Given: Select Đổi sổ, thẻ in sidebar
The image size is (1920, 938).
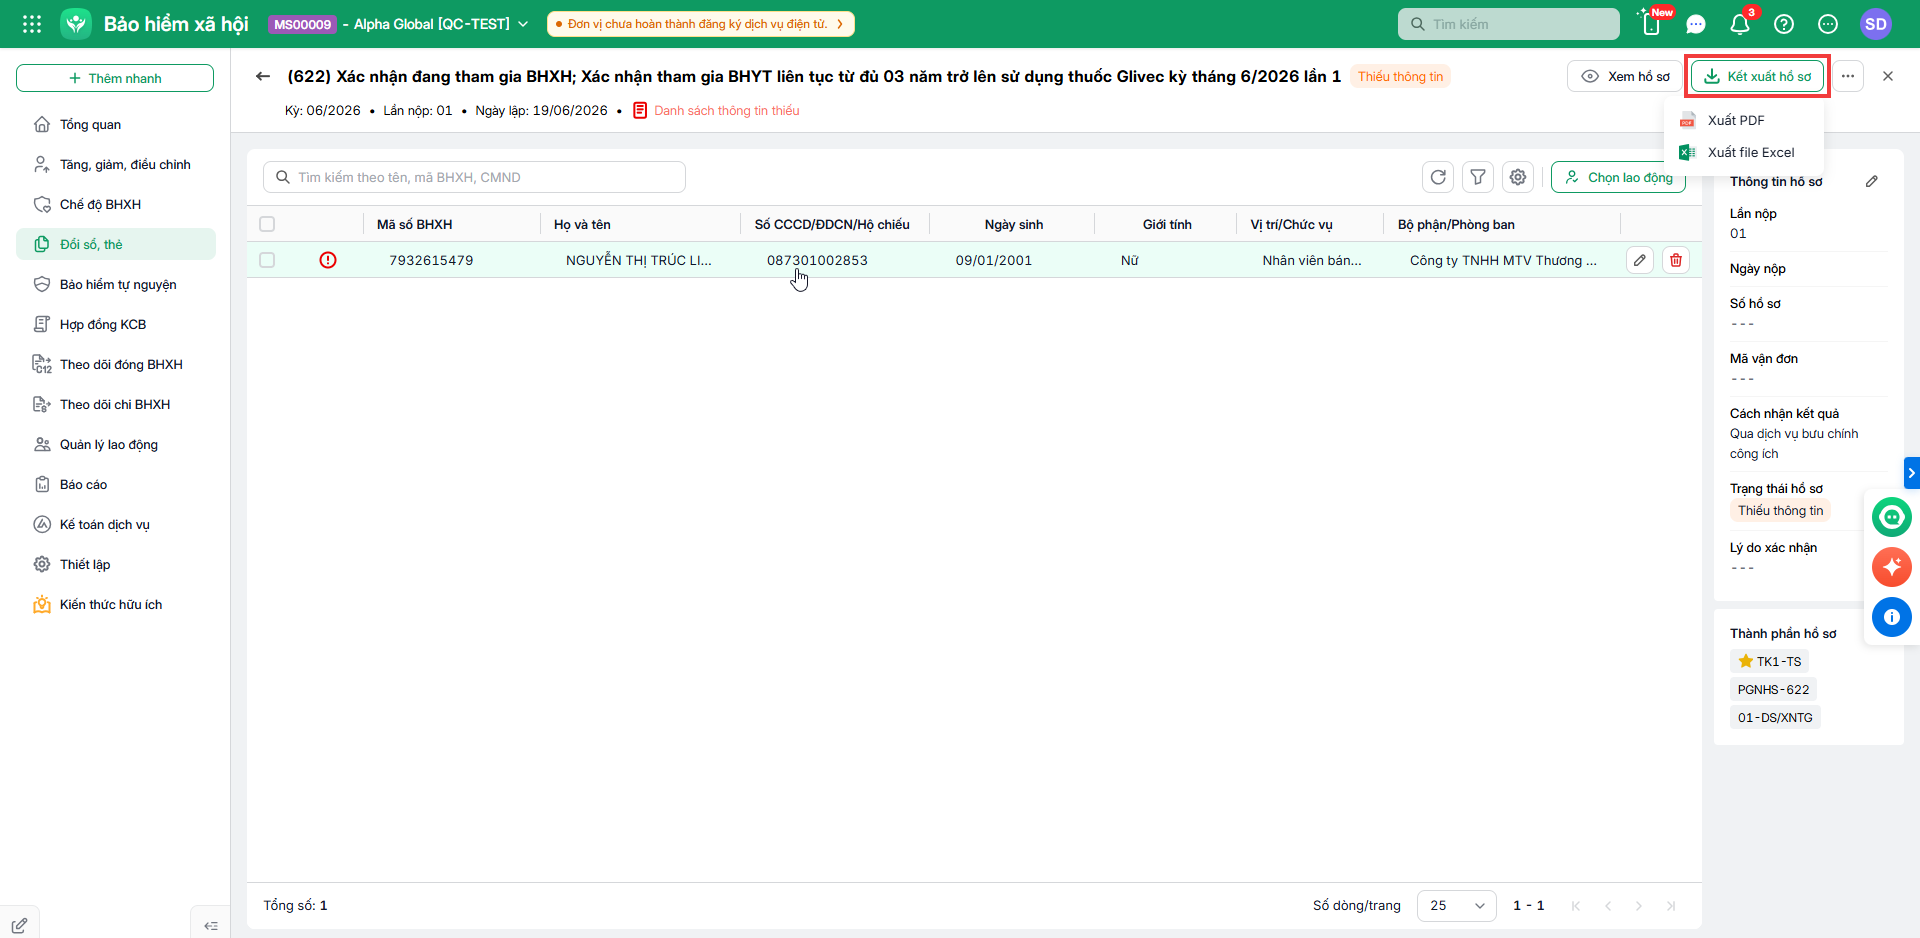Looking at the screenshot, I should coord(116,244).
